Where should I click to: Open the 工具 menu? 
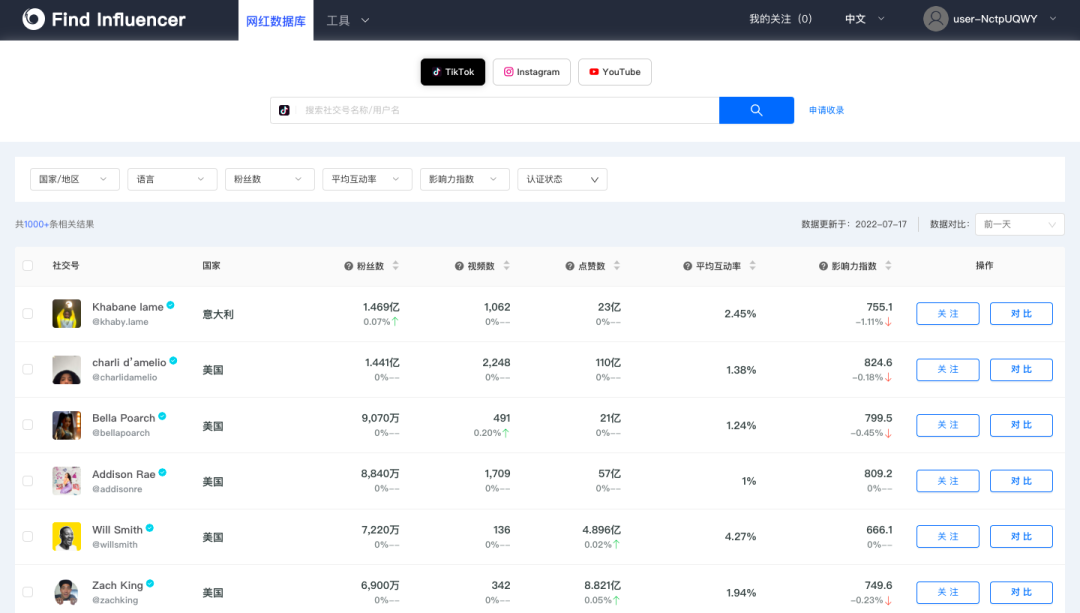pyautogui.click(x=347, y=21)
